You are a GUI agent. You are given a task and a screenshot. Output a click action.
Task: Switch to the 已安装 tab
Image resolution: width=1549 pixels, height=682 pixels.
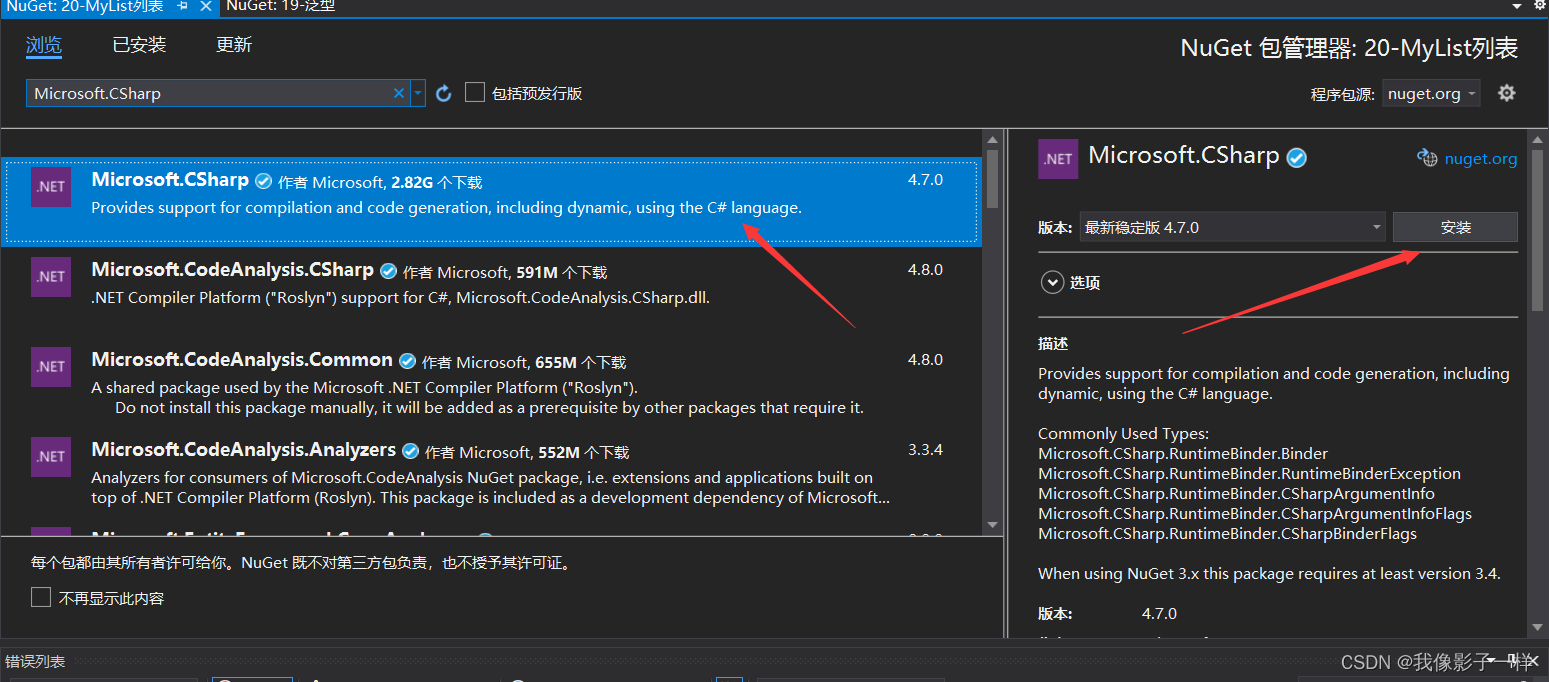(x=138, y=44)
